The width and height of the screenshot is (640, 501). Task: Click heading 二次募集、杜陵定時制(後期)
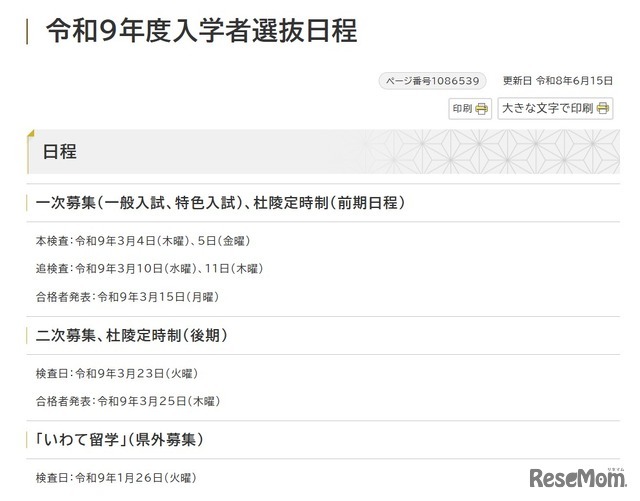tap(131, 336)
